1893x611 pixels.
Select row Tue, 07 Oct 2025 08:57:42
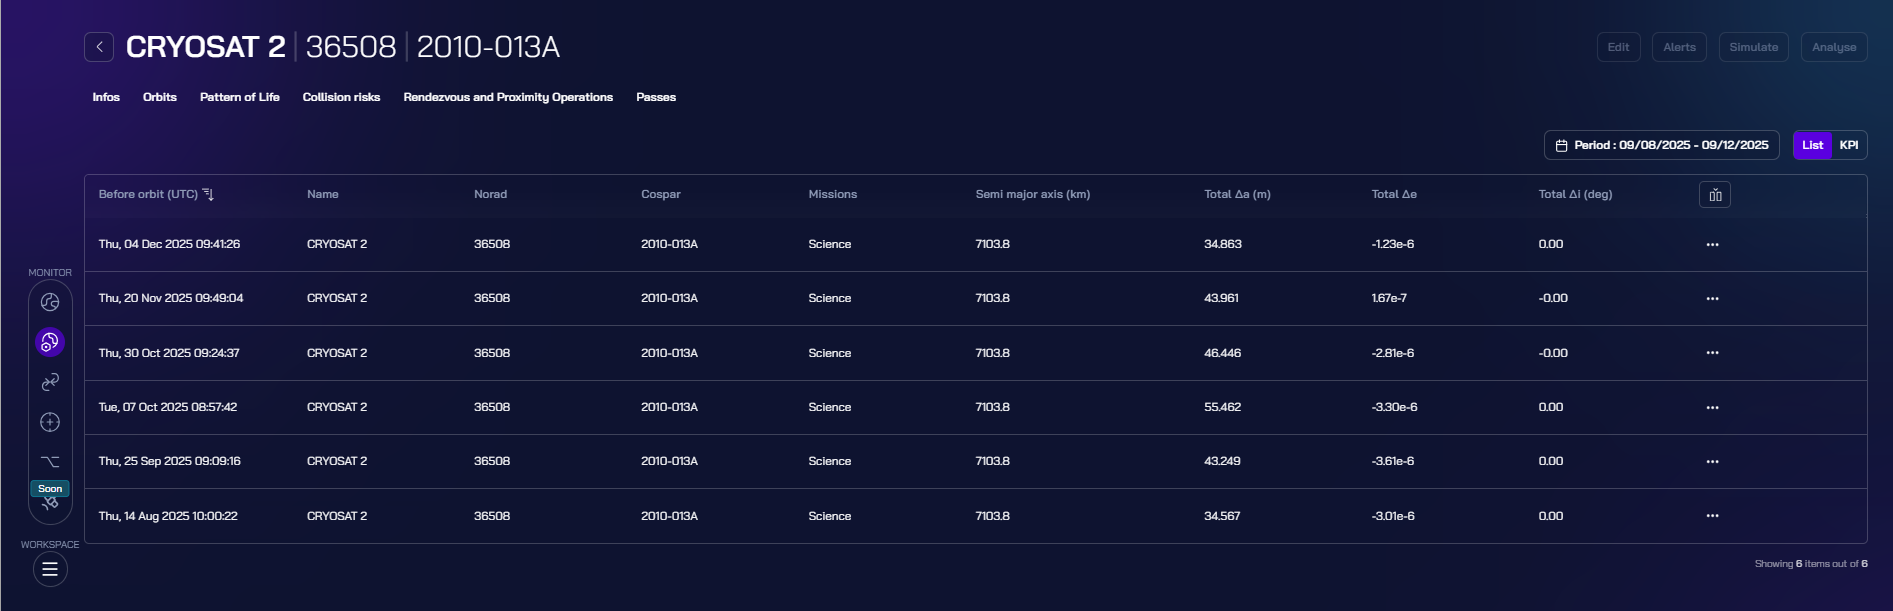coord(975,408)
